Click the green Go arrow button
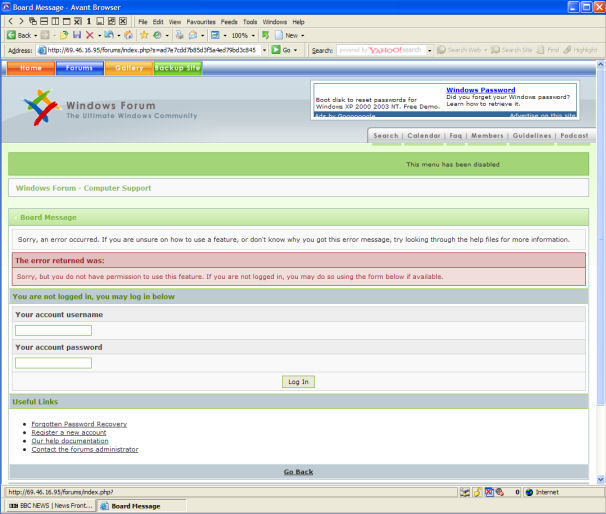Image resolution: width=606 pixels, height=514 pixels. point(276,50)
